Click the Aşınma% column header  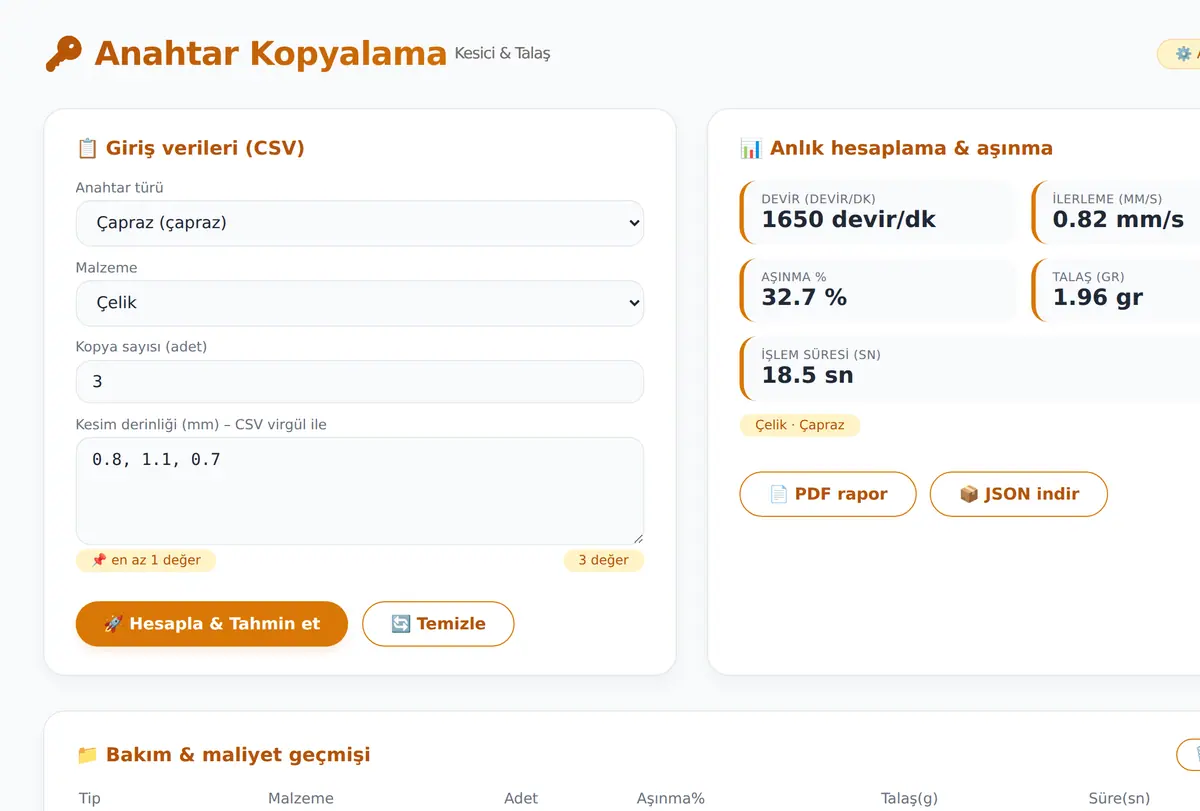pyautogui.click(x=671, y=799)
